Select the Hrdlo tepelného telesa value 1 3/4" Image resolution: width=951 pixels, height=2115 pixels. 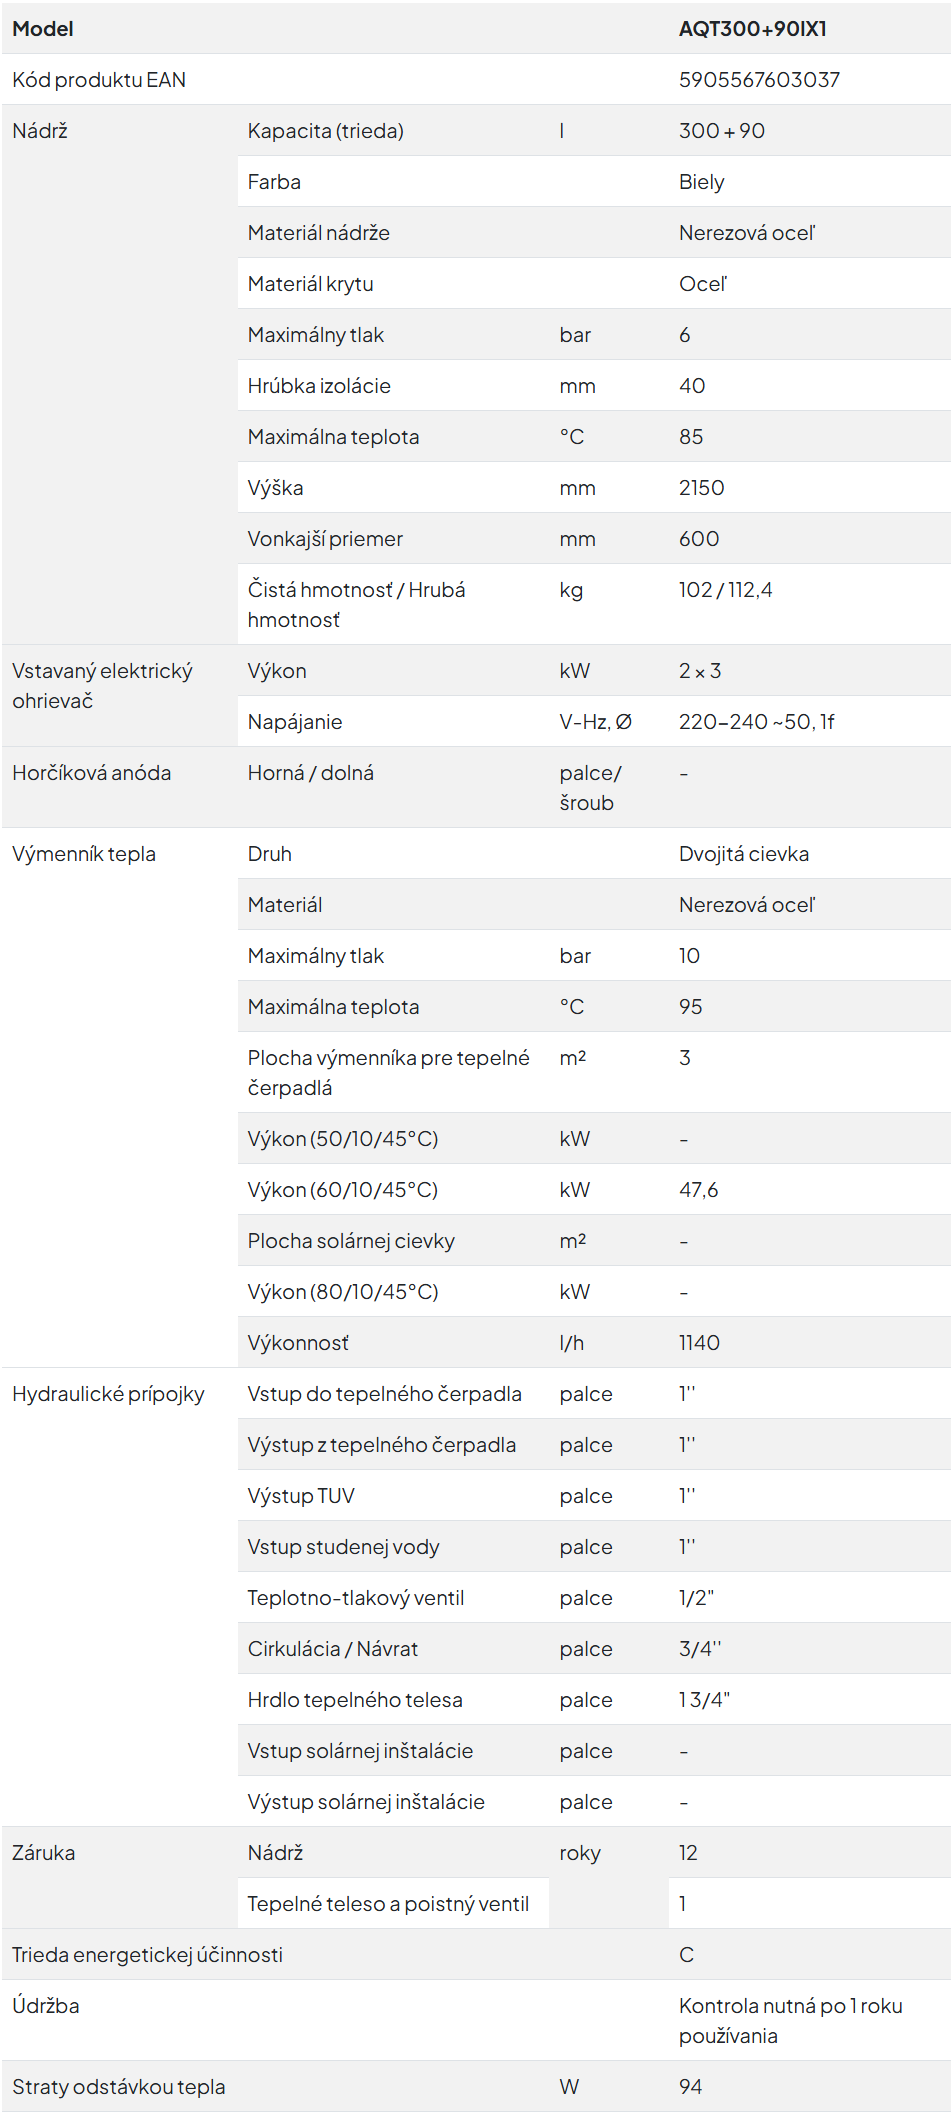[x=704, y=1700]
